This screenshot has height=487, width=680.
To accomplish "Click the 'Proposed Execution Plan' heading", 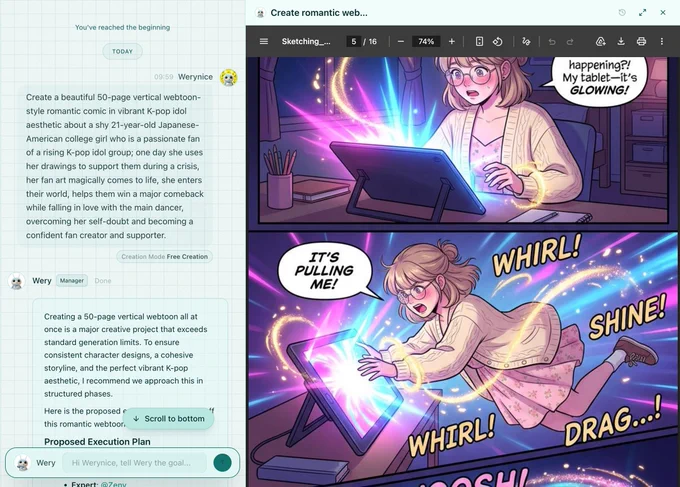I will coord(97,441).
